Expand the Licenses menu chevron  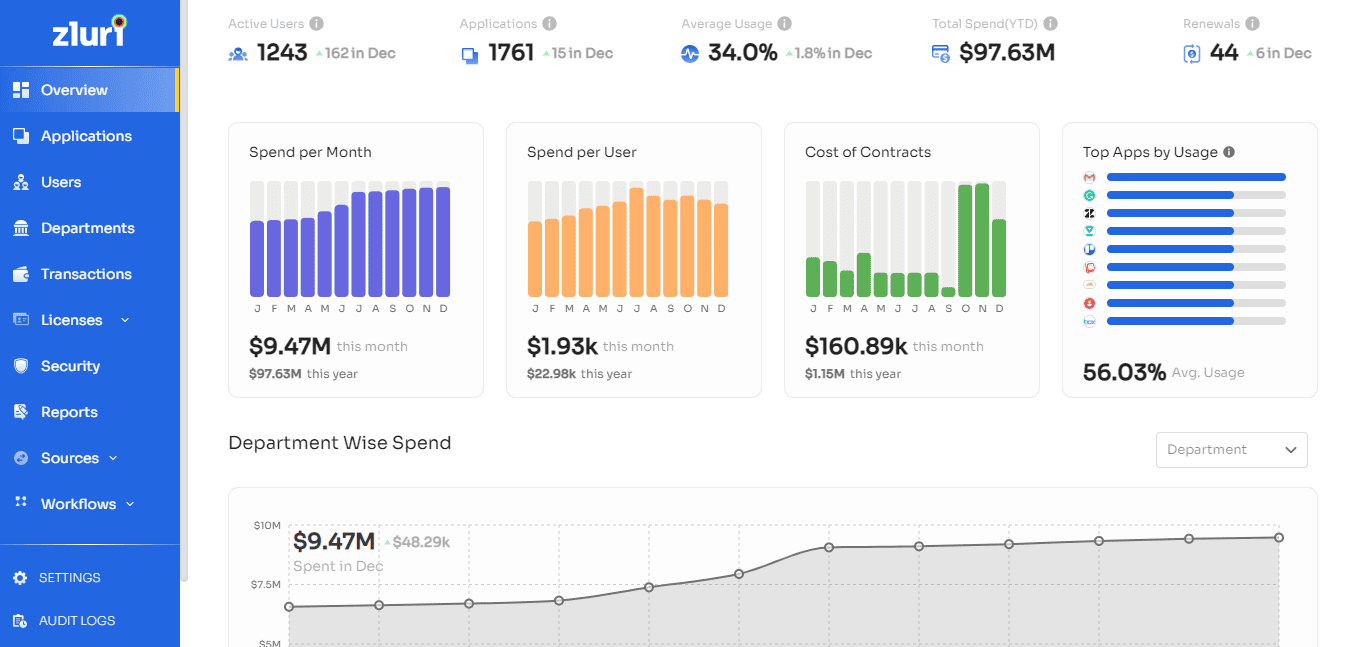tap(125, 319)
